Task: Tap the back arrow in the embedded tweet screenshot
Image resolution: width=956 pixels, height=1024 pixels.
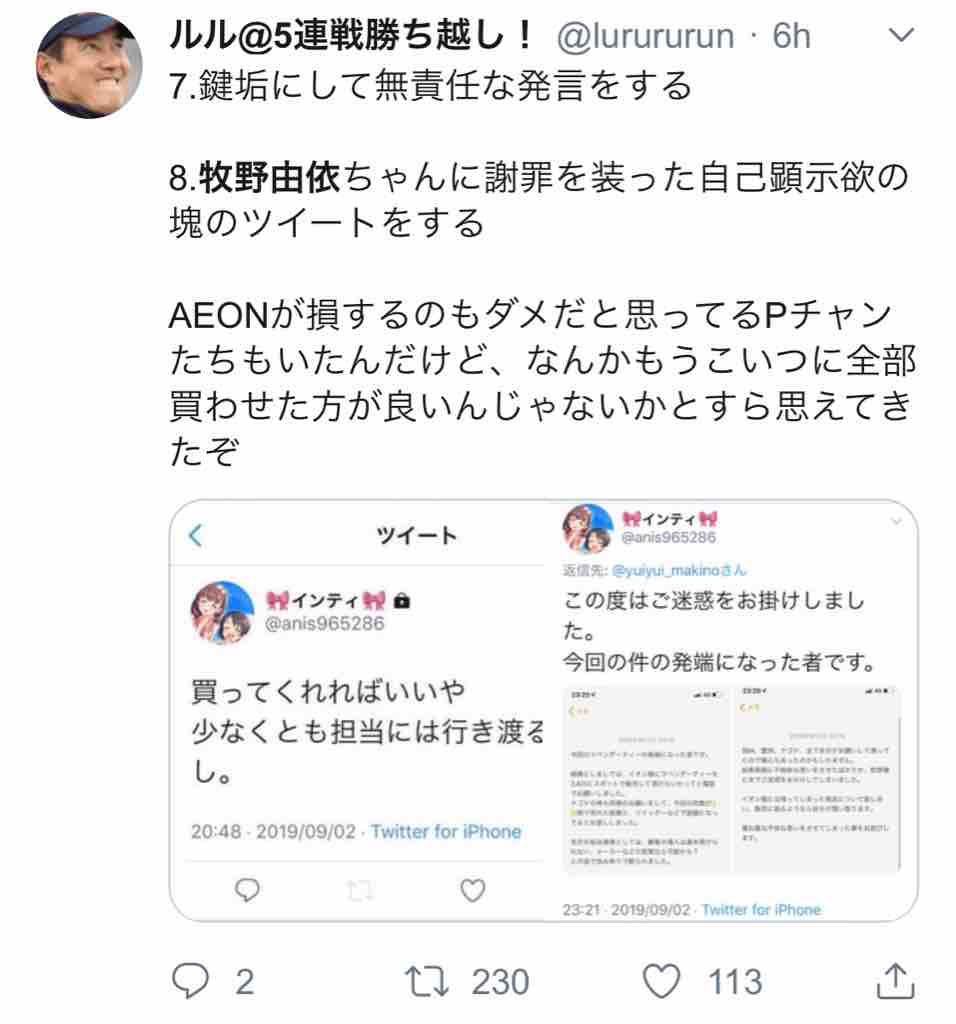Action: tap(195, 536)
